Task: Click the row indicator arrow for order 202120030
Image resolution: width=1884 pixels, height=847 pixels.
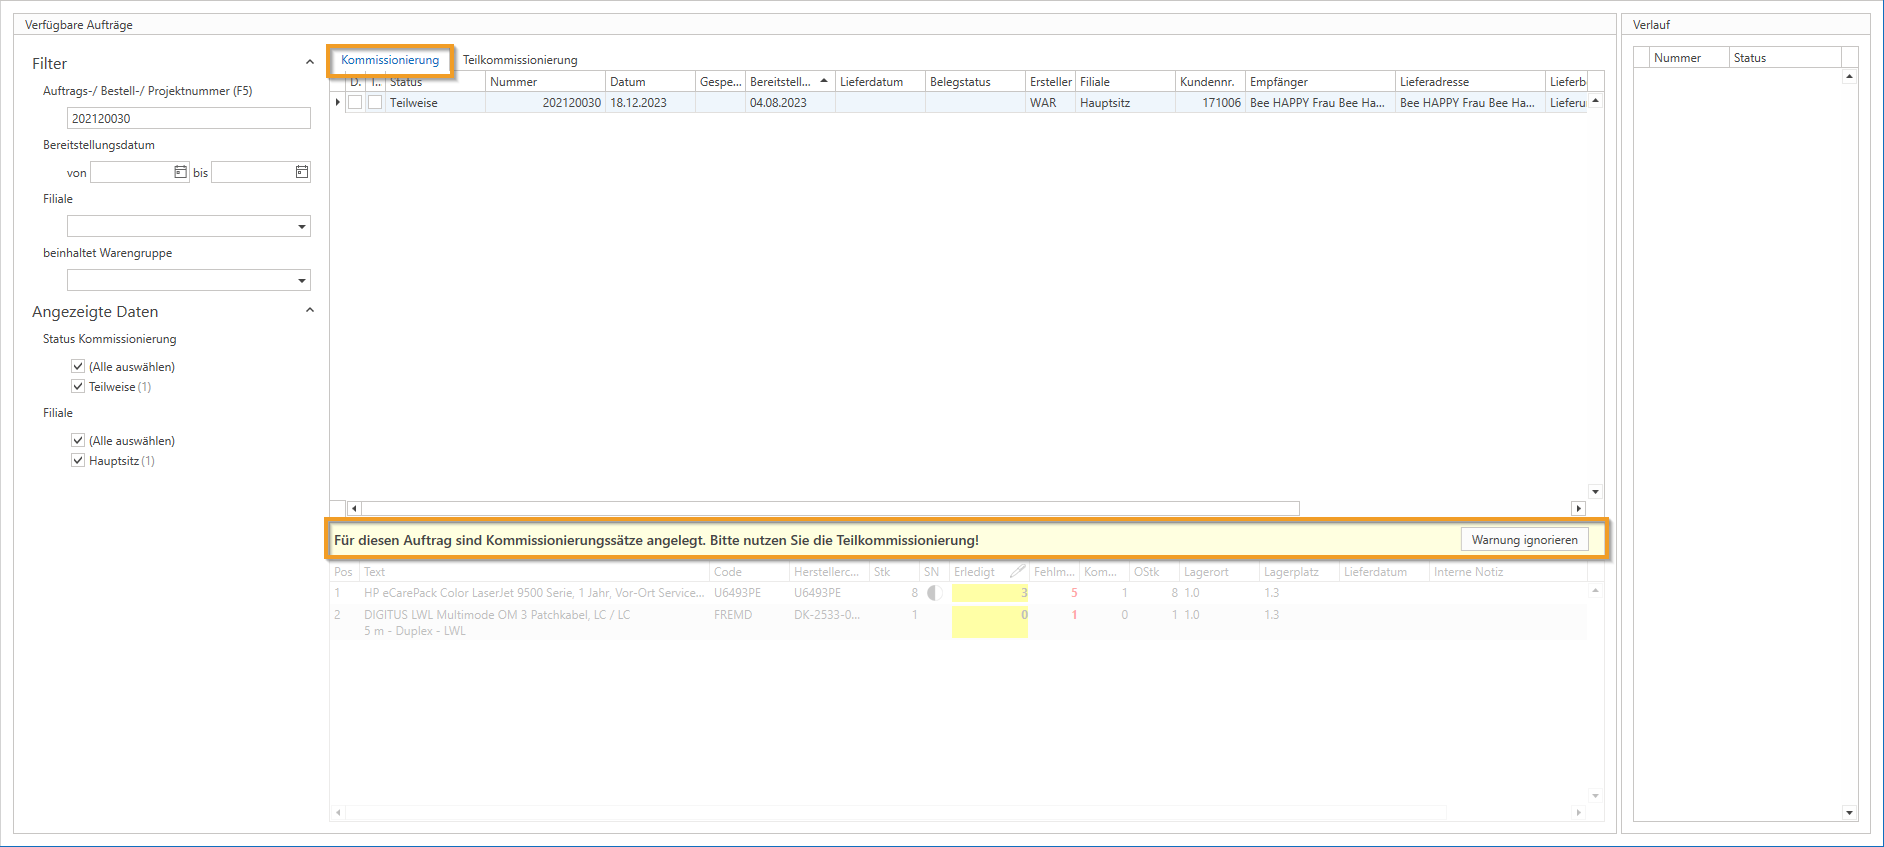Action: click(338, 103)
